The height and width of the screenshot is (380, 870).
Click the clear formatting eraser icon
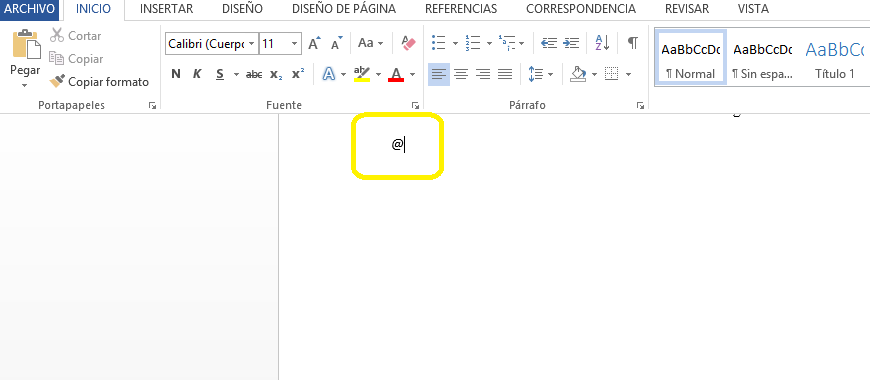(408, 43)
